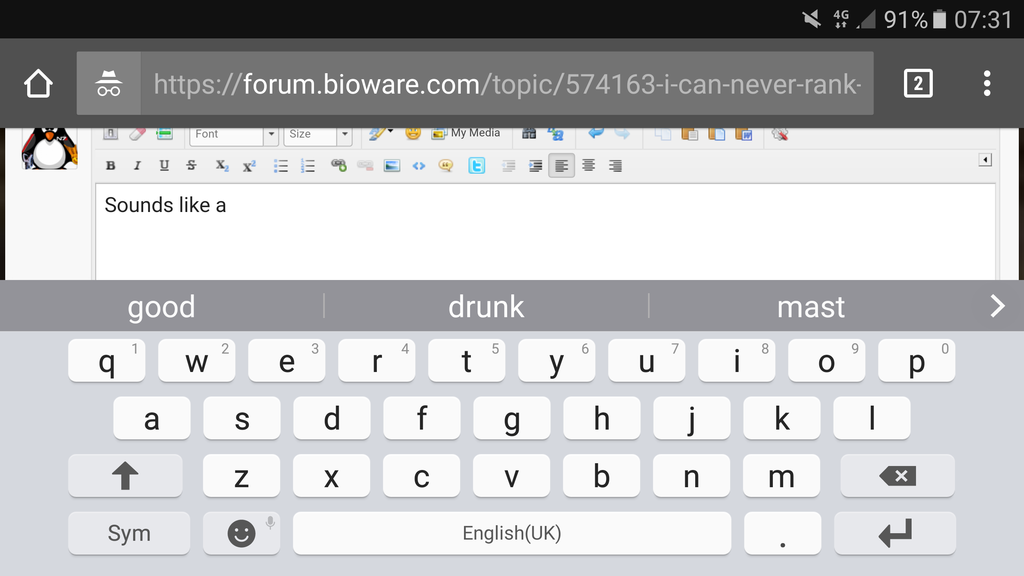Insert an image using the picture icon
This screenshot has width=1024, height=576.
click(x=392, y=166)
